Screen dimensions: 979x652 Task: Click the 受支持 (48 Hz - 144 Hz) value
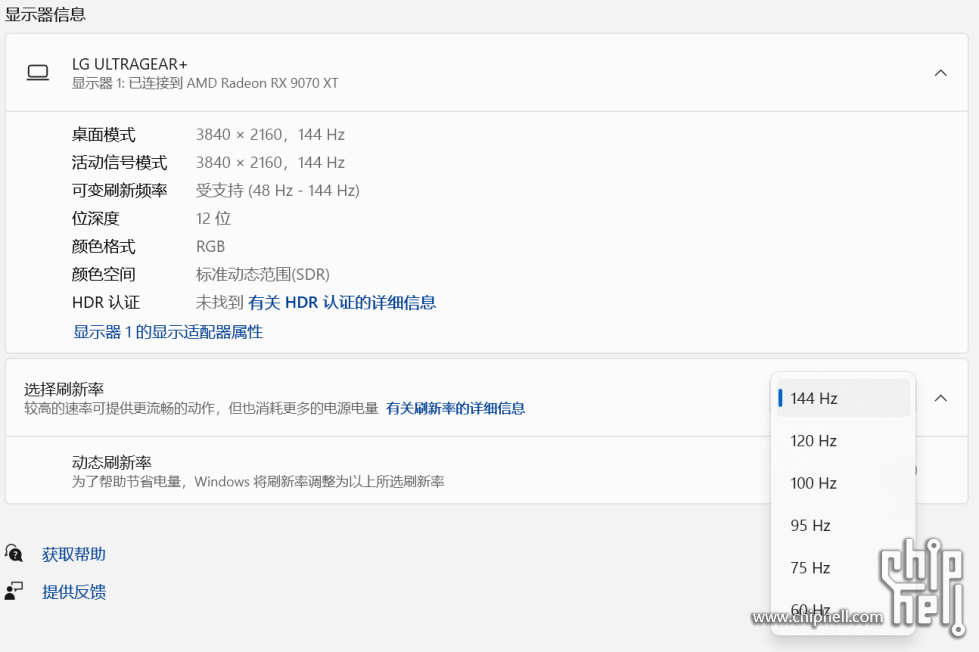click(278, 190)
